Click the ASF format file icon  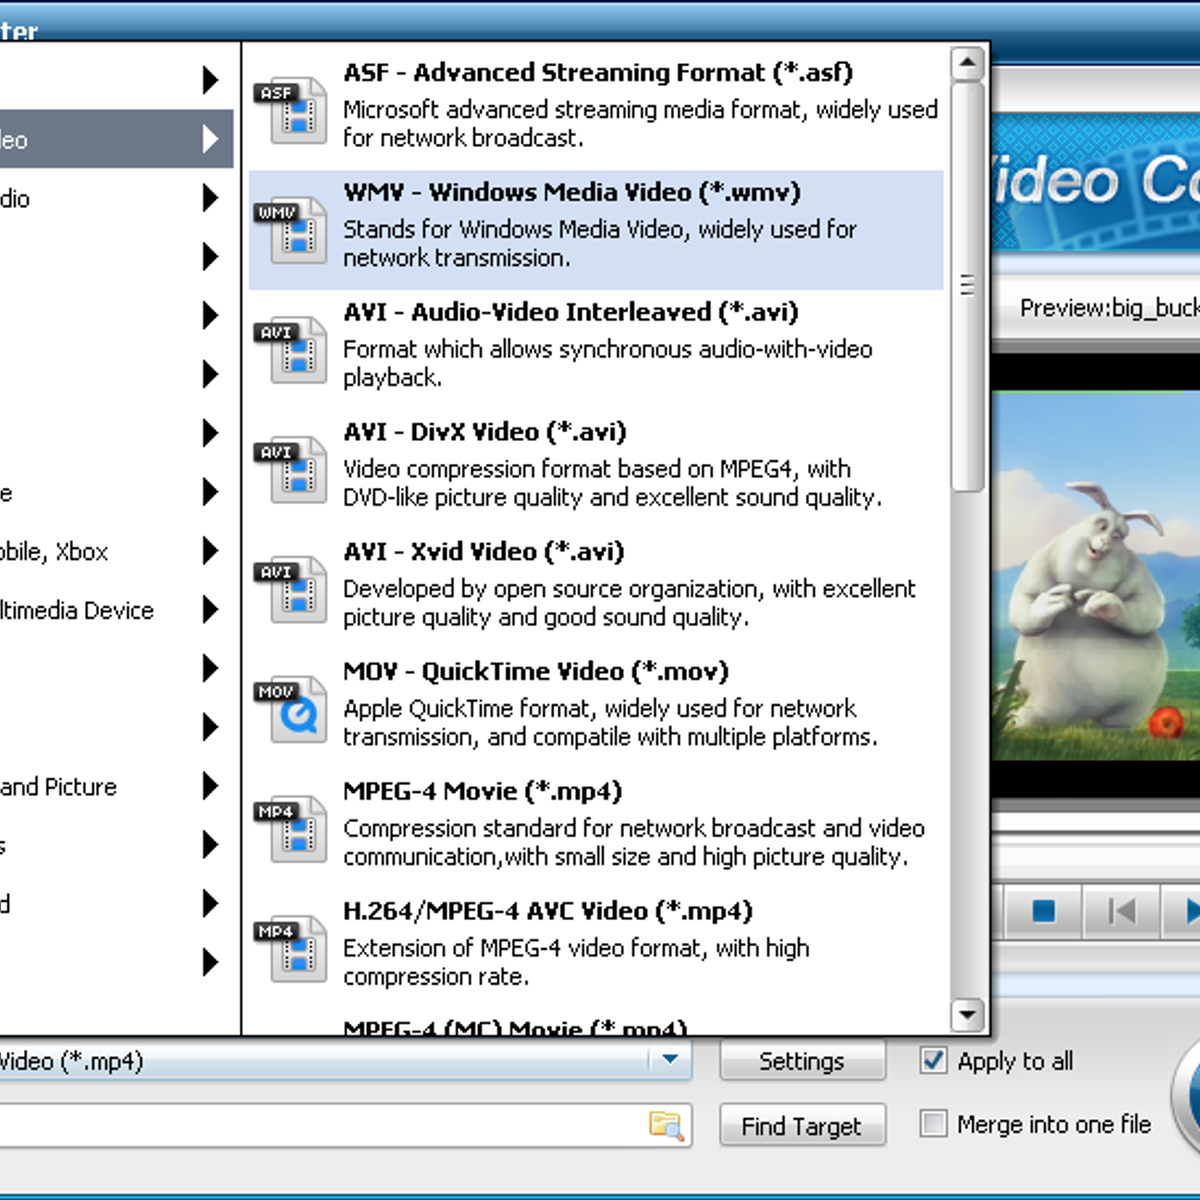click(290, 110)
